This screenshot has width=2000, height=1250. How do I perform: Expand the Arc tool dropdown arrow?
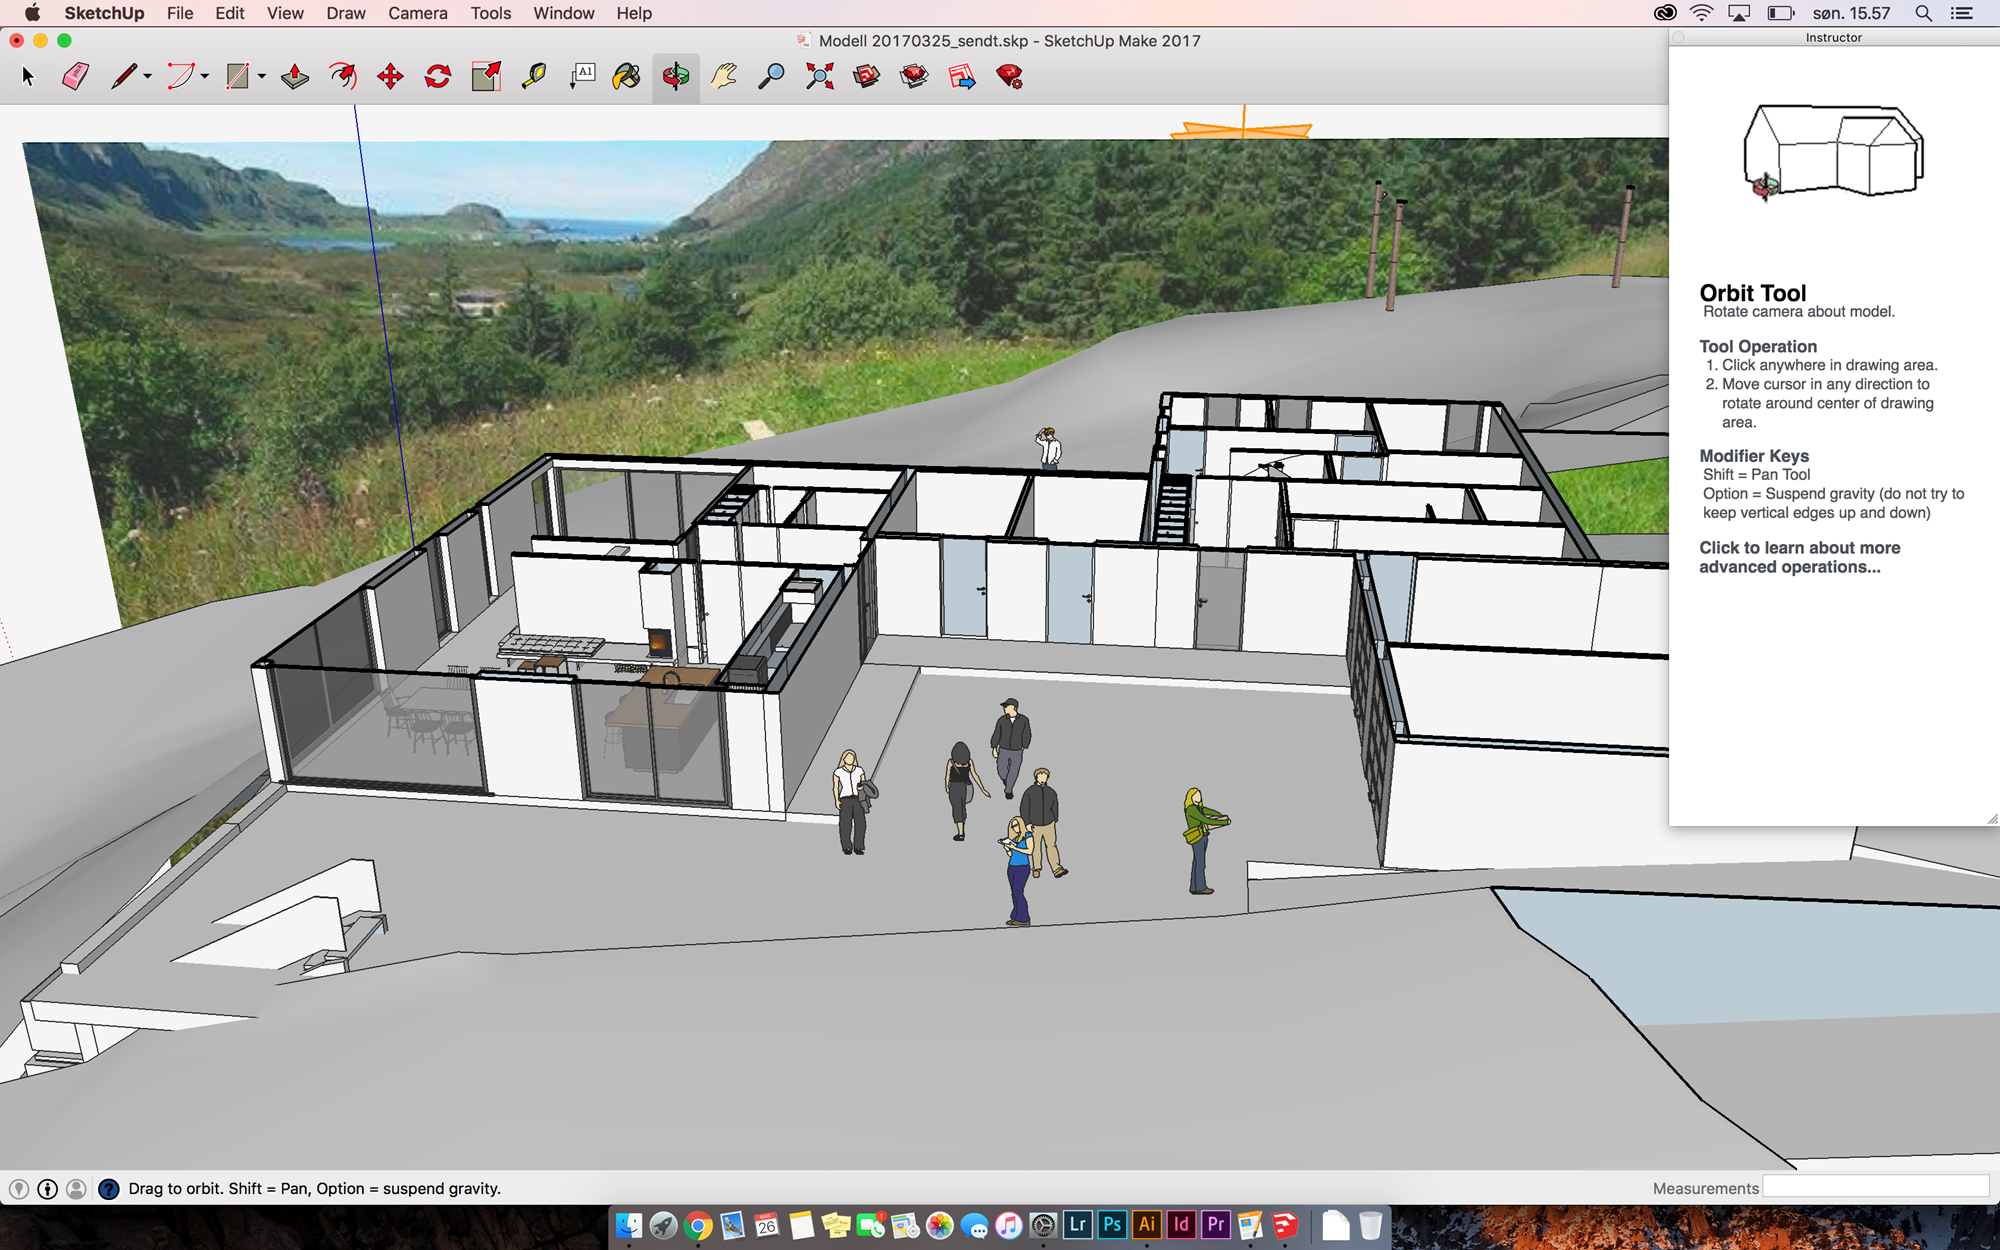(x=205, y=77)
